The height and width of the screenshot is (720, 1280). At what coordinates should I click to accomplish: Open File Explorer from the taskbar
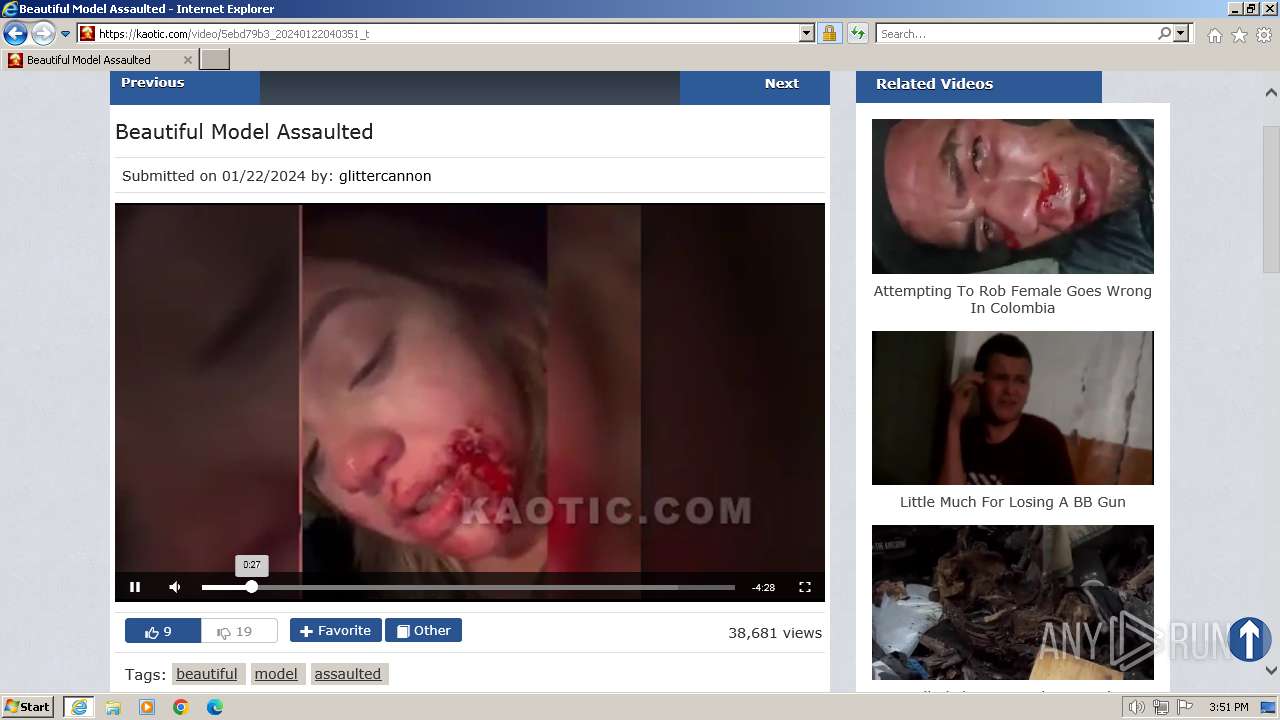point(113,707)
